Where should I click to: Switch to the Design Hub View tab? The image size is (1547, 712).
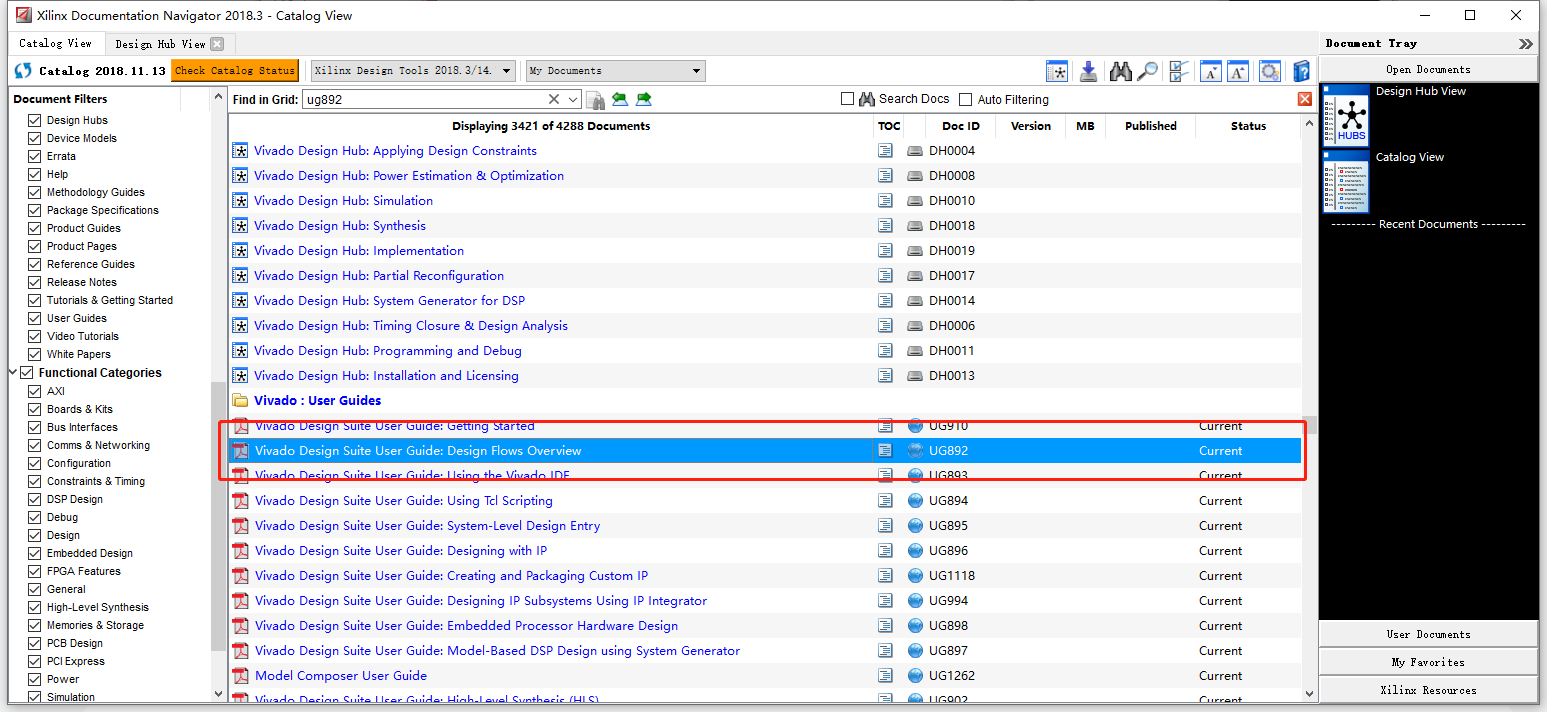162,44
